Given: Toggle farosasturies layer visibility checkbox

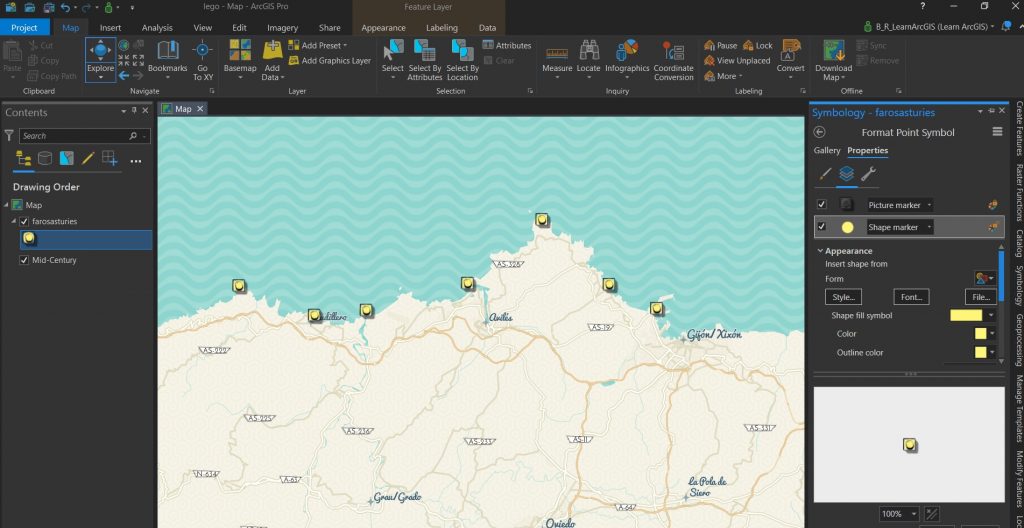Looking at the screenshot, I should coord(25,221).
